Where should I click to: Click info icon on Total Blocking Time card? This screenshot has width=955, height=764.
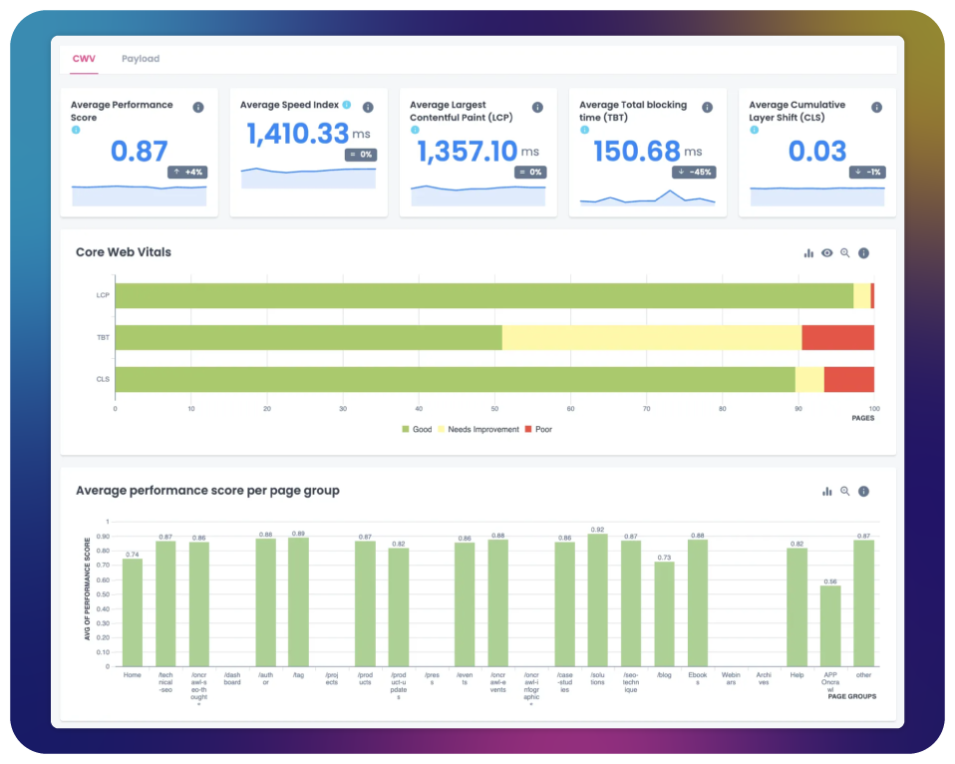[x=707, y=107]
